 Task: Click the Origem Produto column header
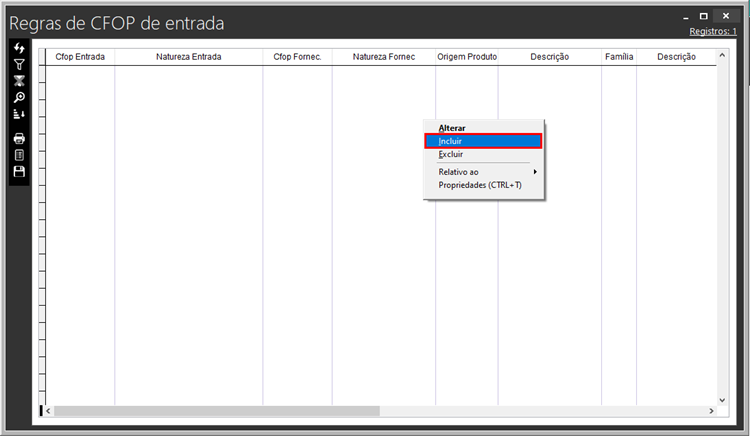[467, 57]
